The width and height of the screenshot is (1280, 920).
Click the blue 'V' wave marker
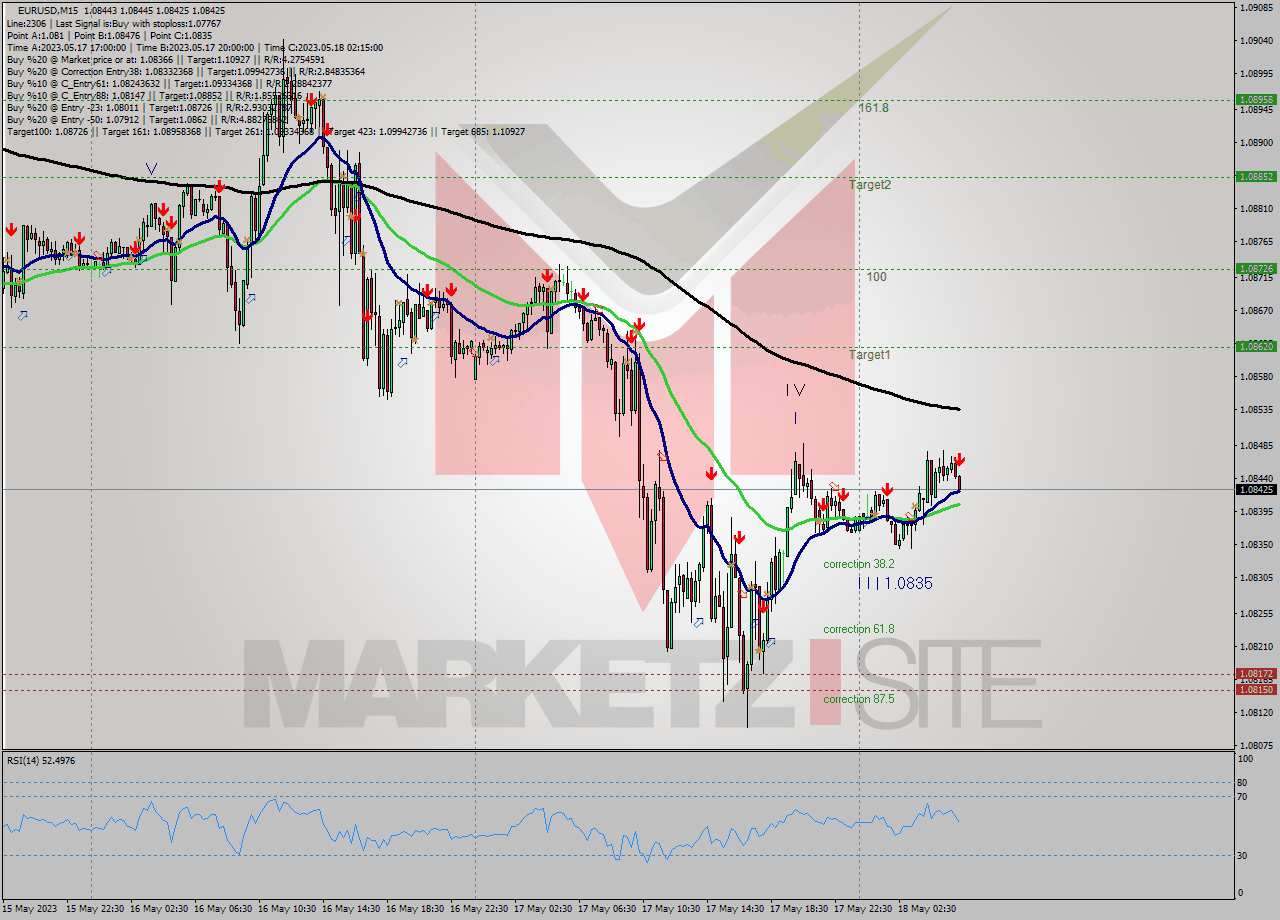[151, 169]
